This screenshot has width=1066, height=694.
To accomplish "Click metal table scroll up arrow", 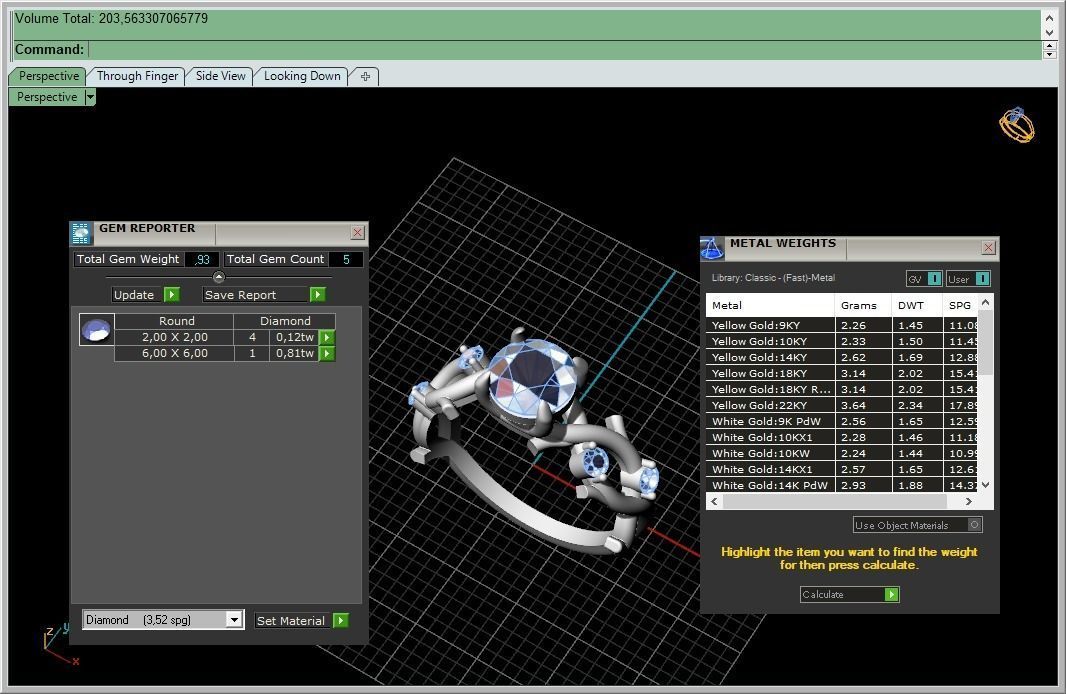I will tap(986, 300).
